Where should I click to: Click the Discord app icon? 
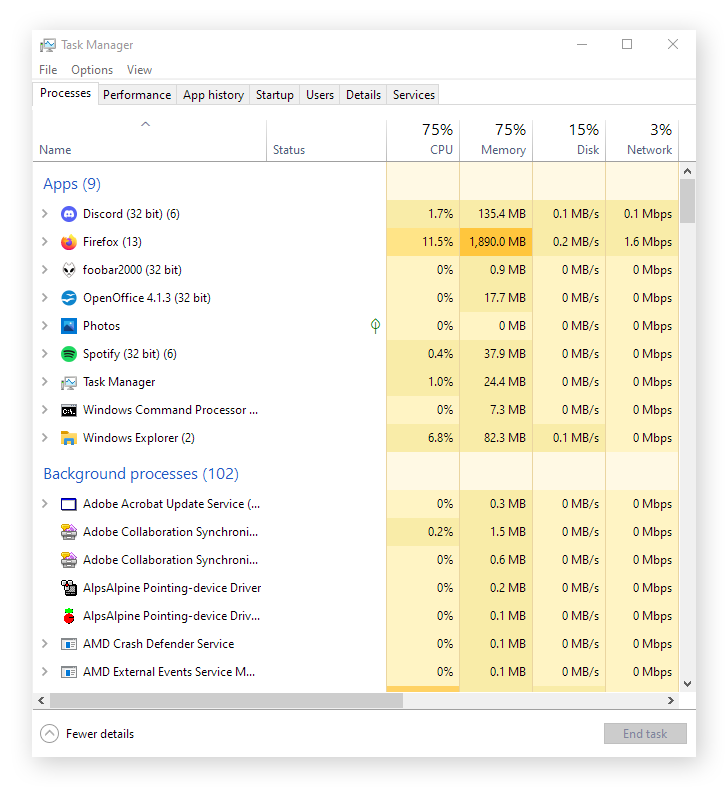pyautogui.click(x=68, y=214)
